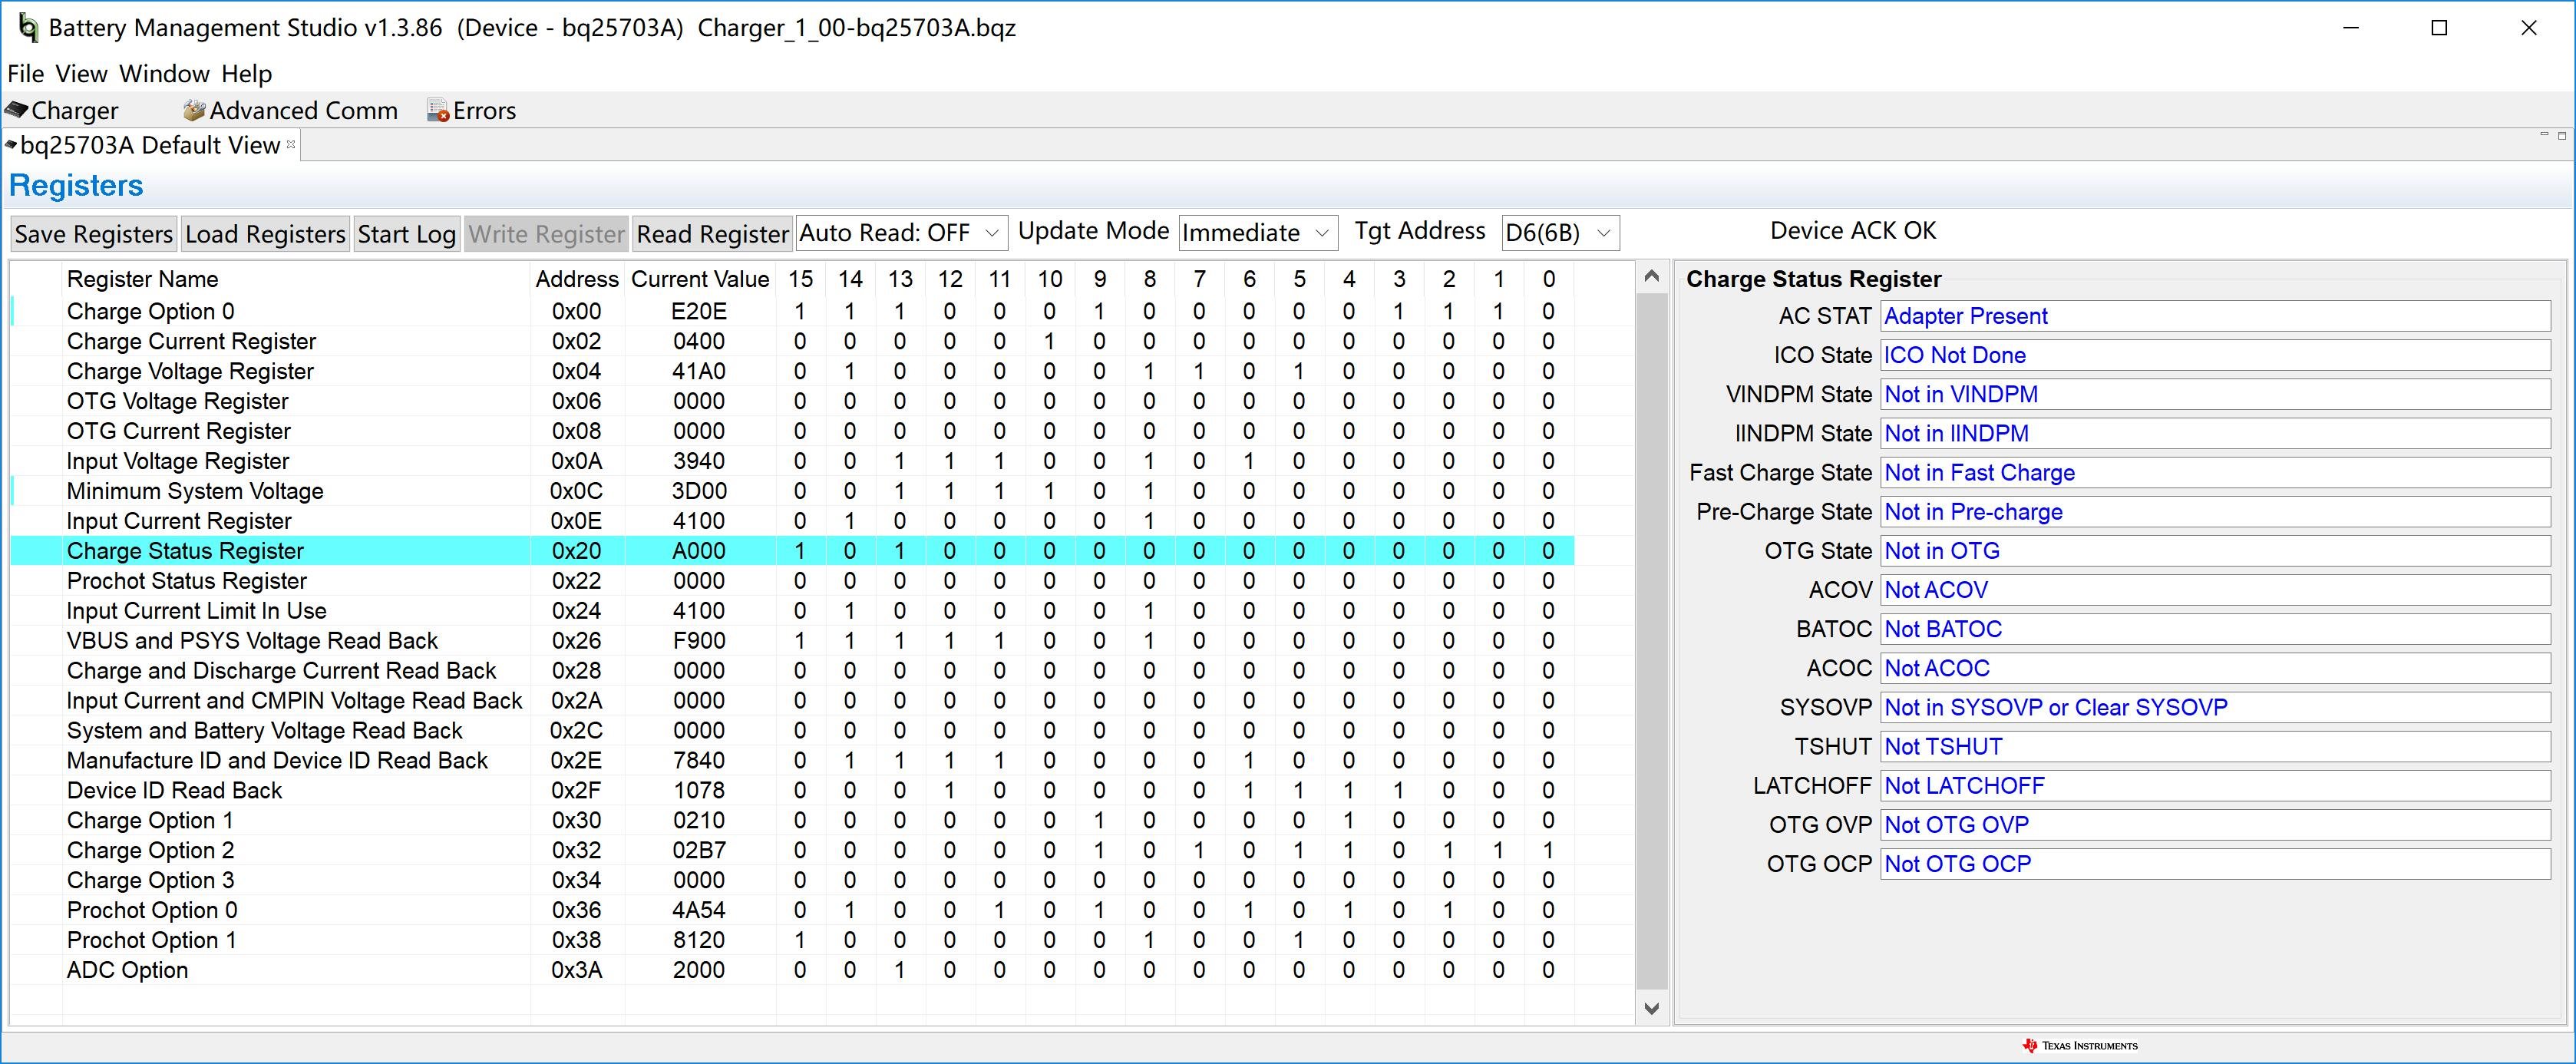Click the OTG OCP status field

coord(2214,864)
